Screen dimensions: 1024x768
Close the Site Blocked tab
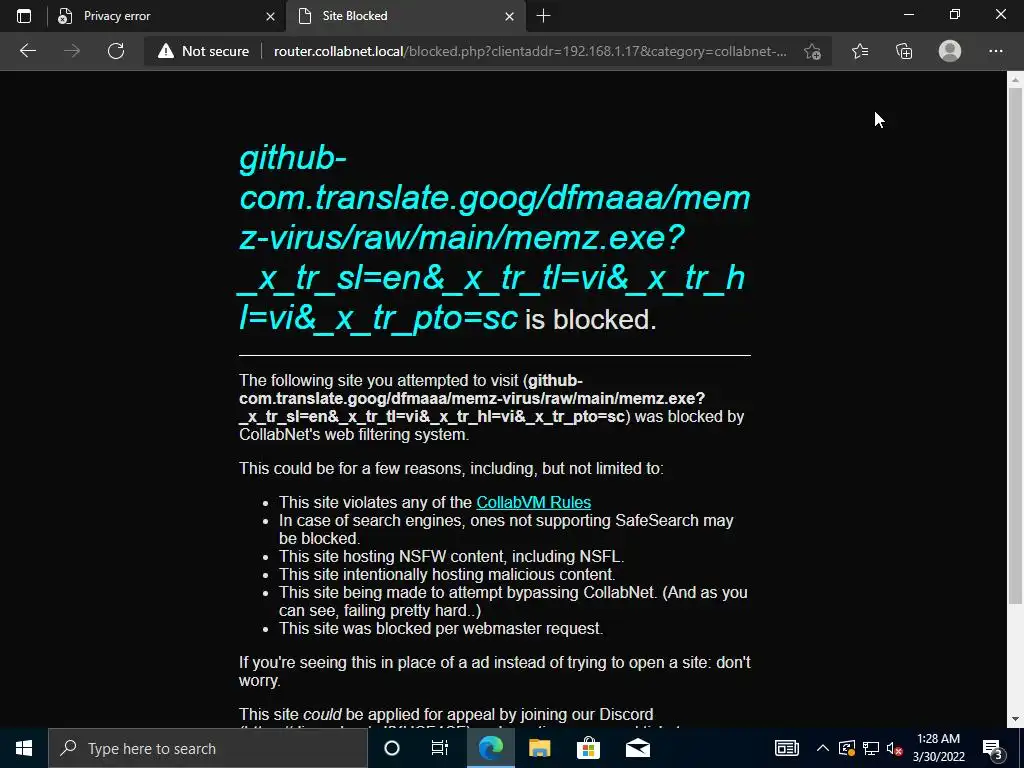point(509,16)
